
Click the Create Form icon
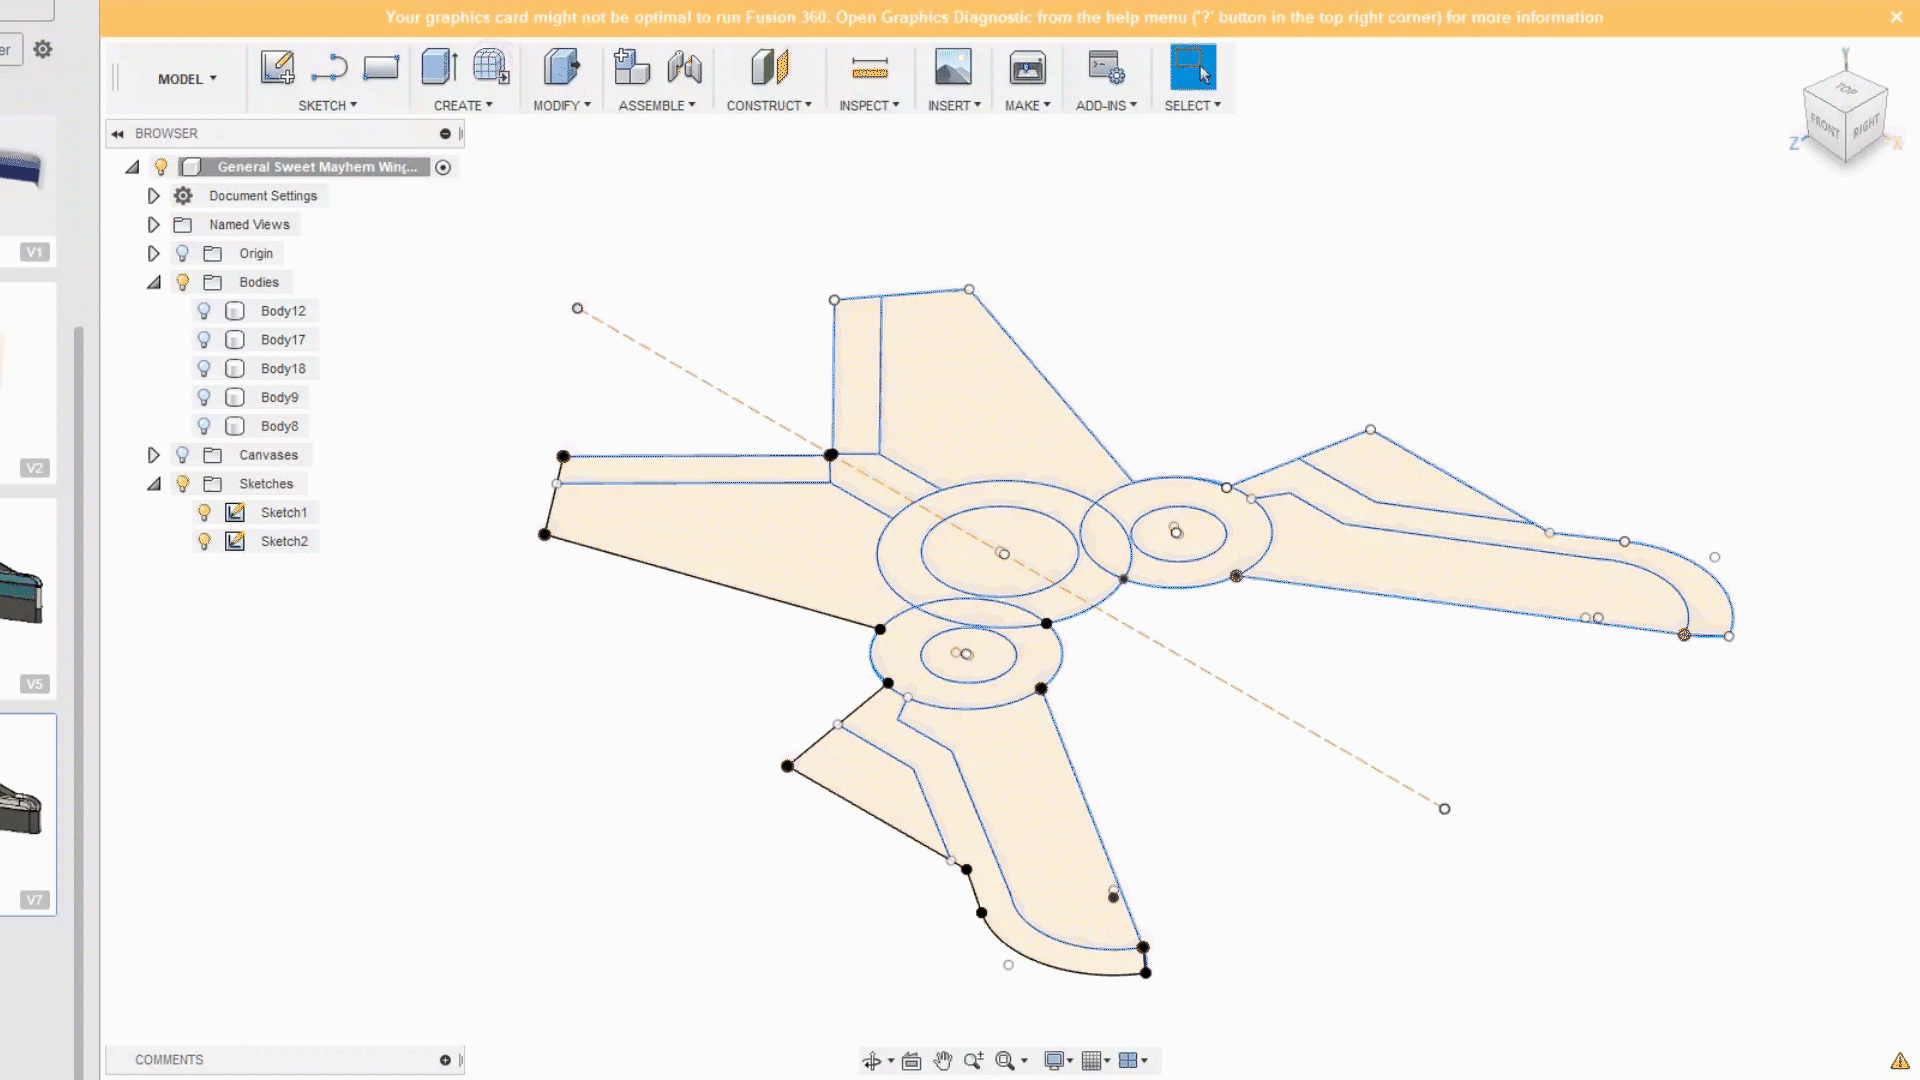[491, 68]
